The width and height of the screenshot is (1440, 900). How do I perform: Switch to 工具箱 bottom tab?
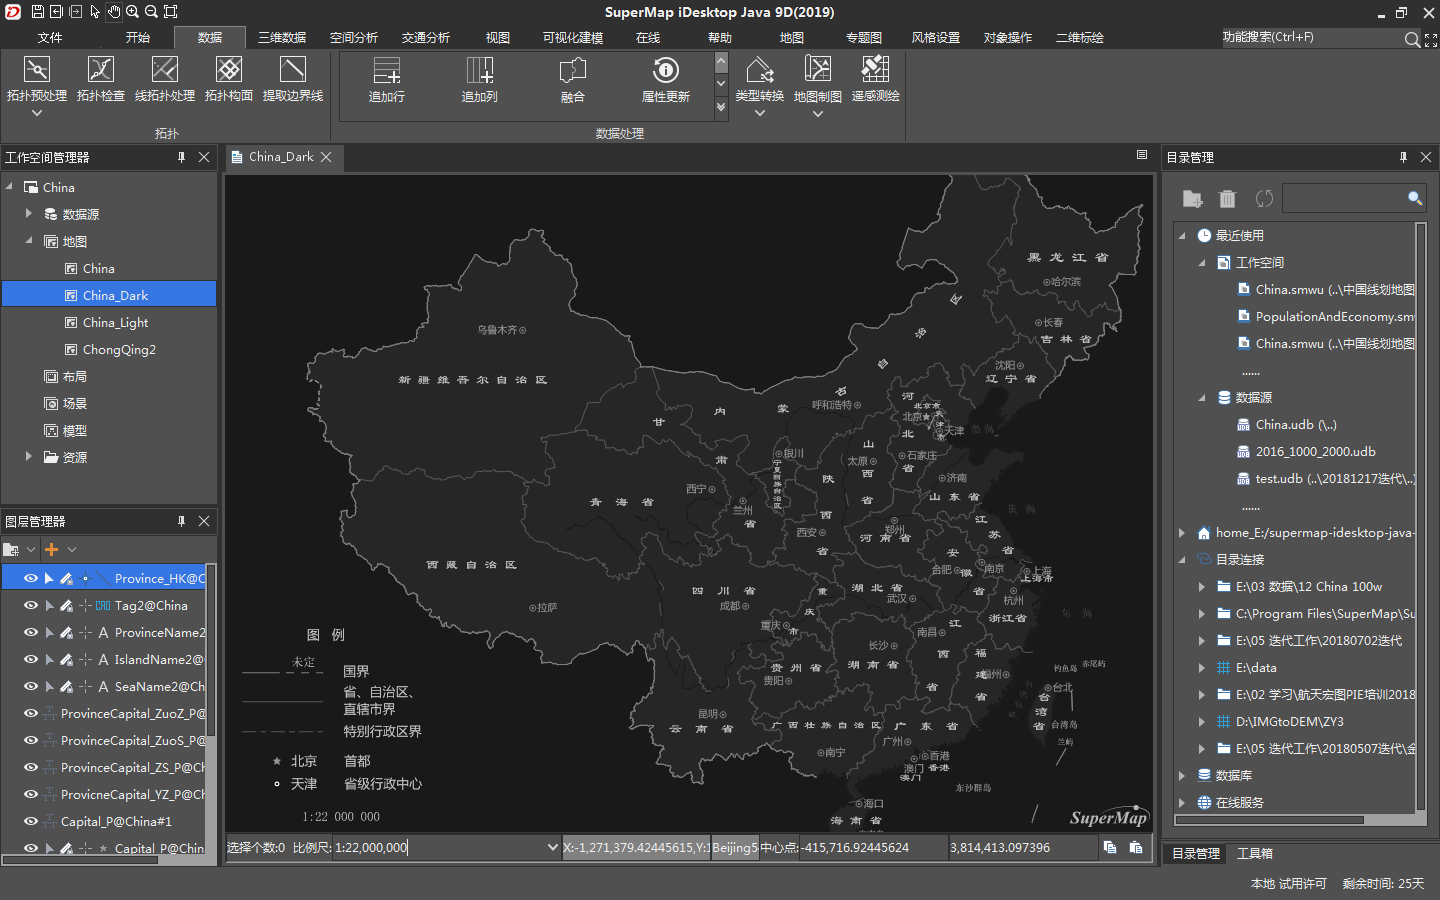[1255, 853]
